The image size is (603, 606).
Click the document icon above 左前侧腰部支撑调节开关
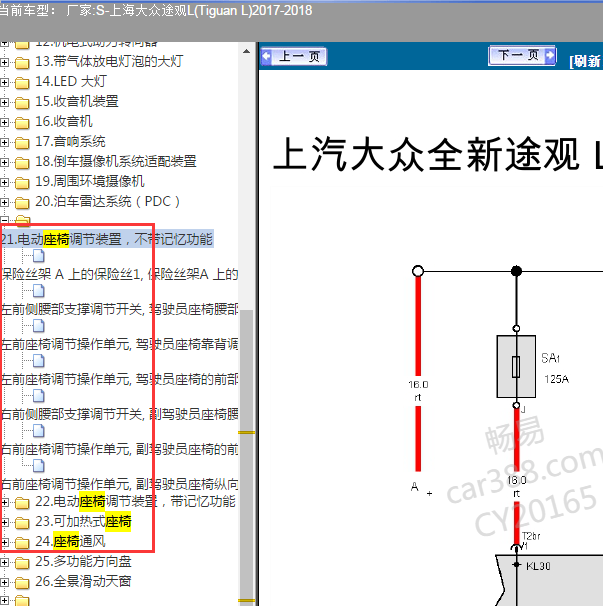pos(39,291)
